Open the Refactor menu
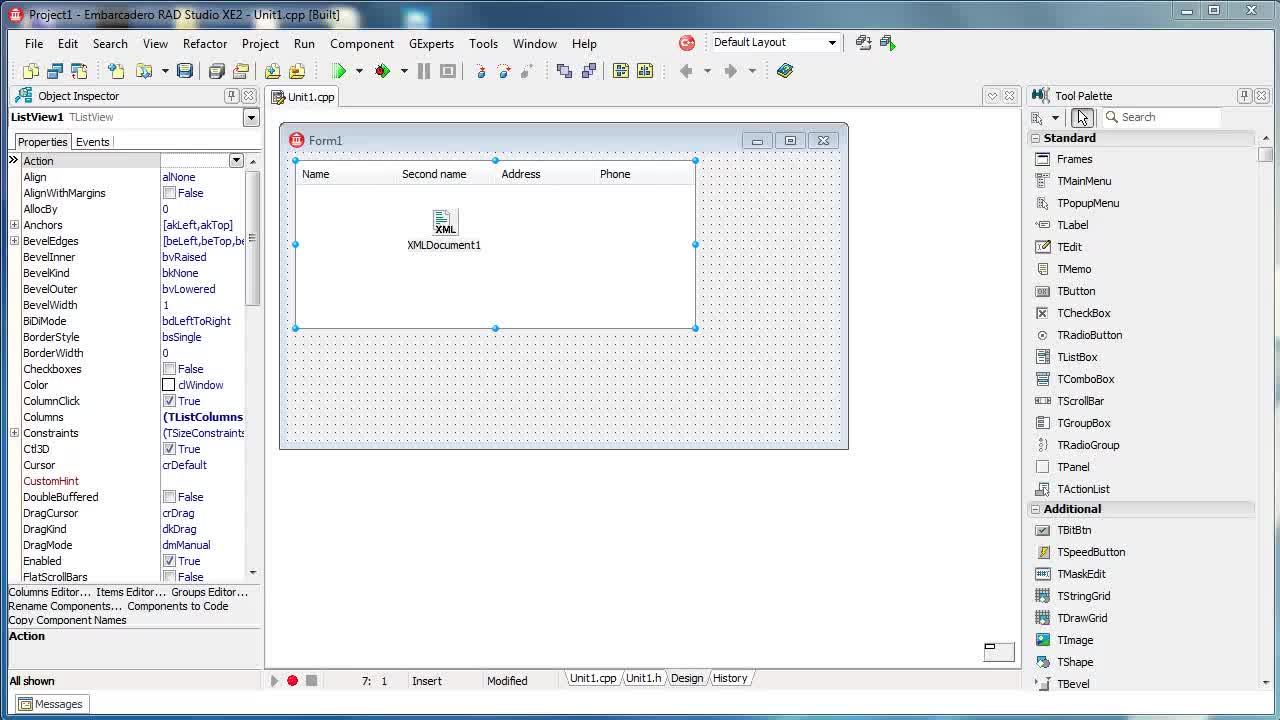This screenshot has width=1280, height=720. click(x=205, y=44)
